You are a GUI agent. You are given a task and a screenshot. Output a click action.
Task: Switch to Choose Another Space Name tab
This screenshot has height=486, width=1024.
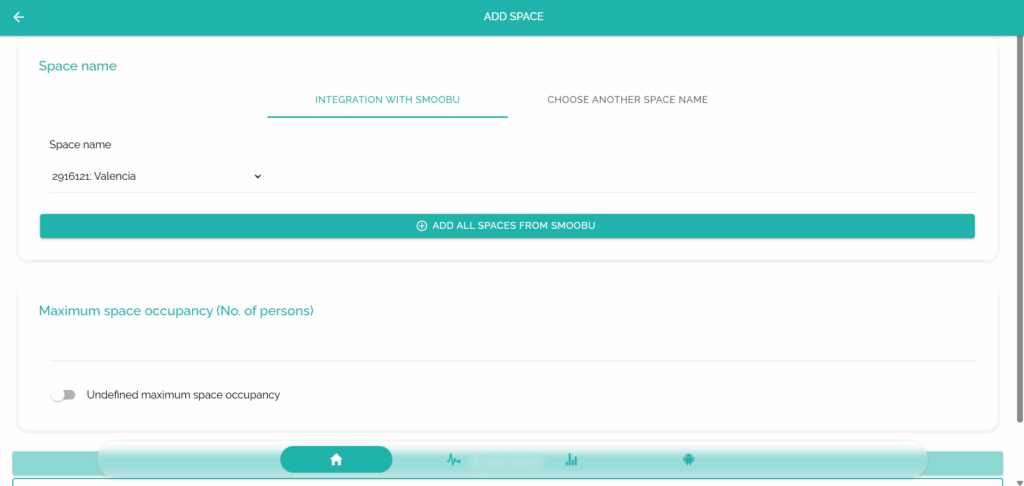pyautogui.click(x=627, y=100)
